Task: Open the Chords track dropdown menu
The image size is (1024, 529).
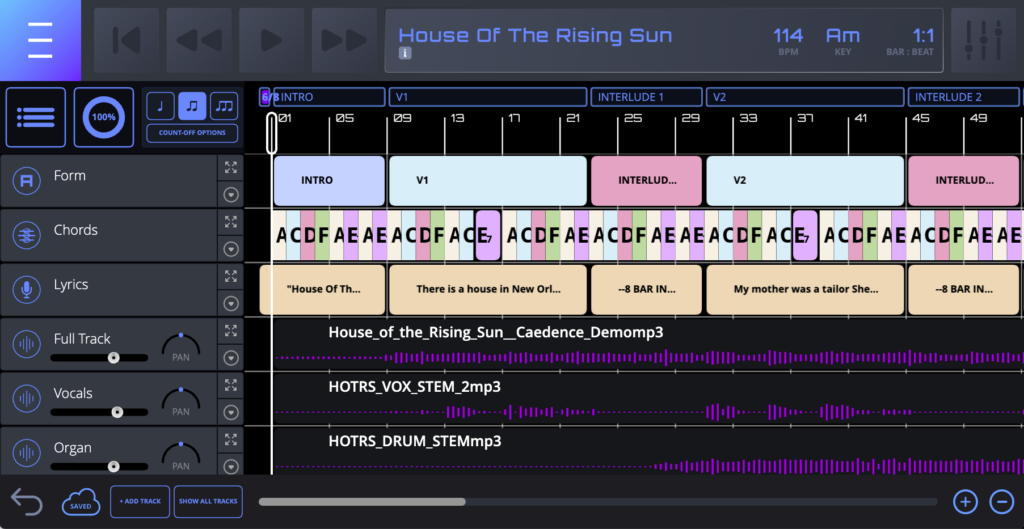Action: [231, 249]
